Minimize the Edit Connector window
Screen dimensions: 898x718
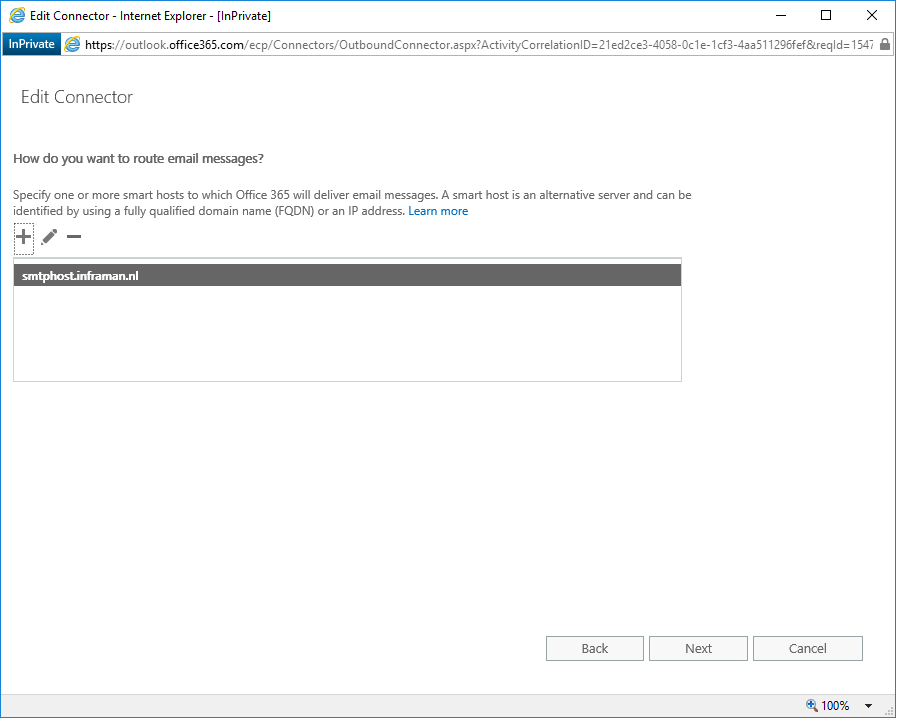(780, 15)
